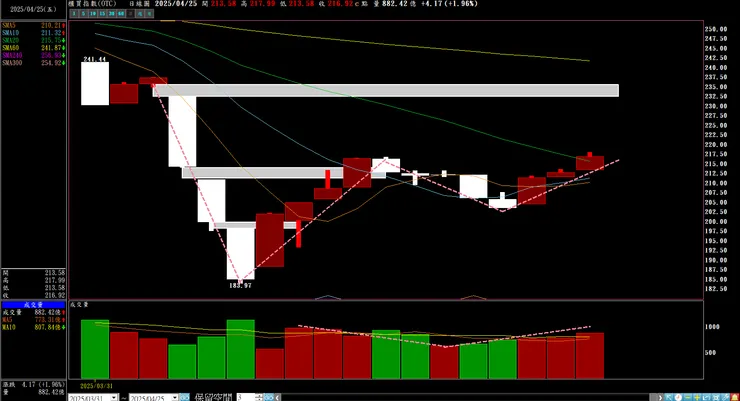Click the 216.92 close value in left panel

(55, 295)
